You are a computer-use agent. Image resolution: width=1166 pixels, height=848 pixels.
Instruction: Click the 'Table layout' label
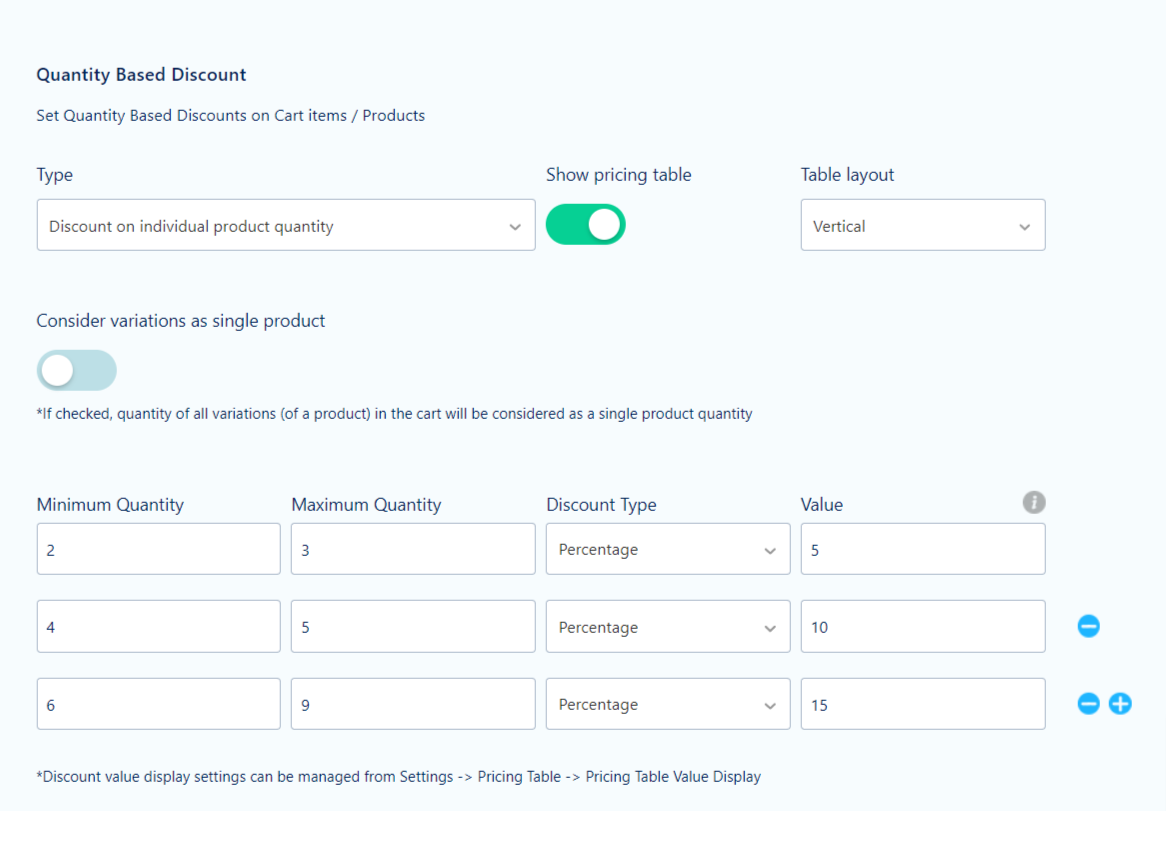847,175
